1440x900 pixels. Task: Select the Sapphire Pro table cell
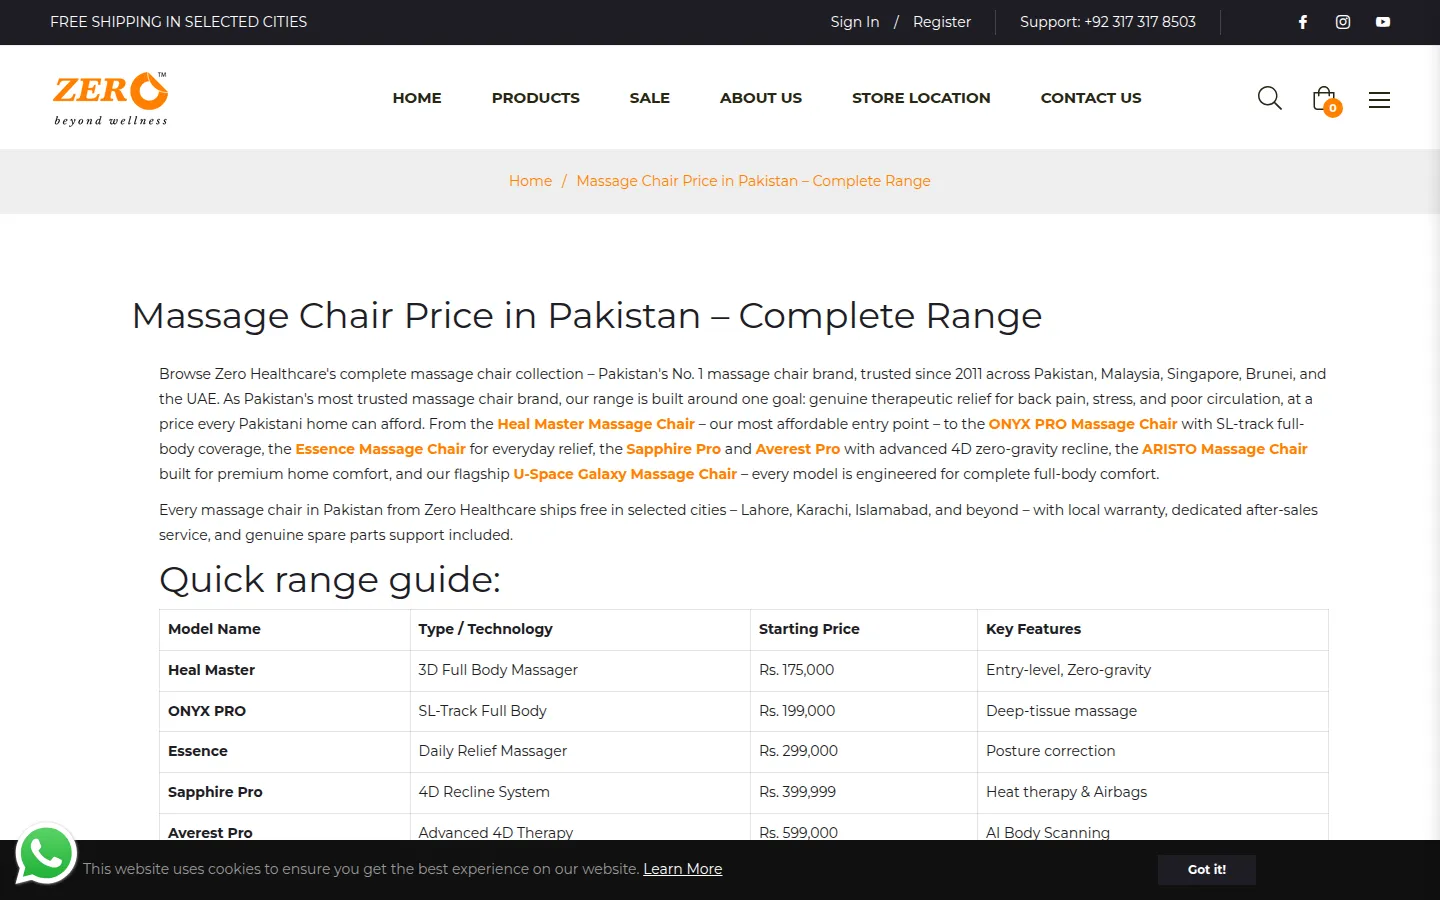[x=285, y=793]
